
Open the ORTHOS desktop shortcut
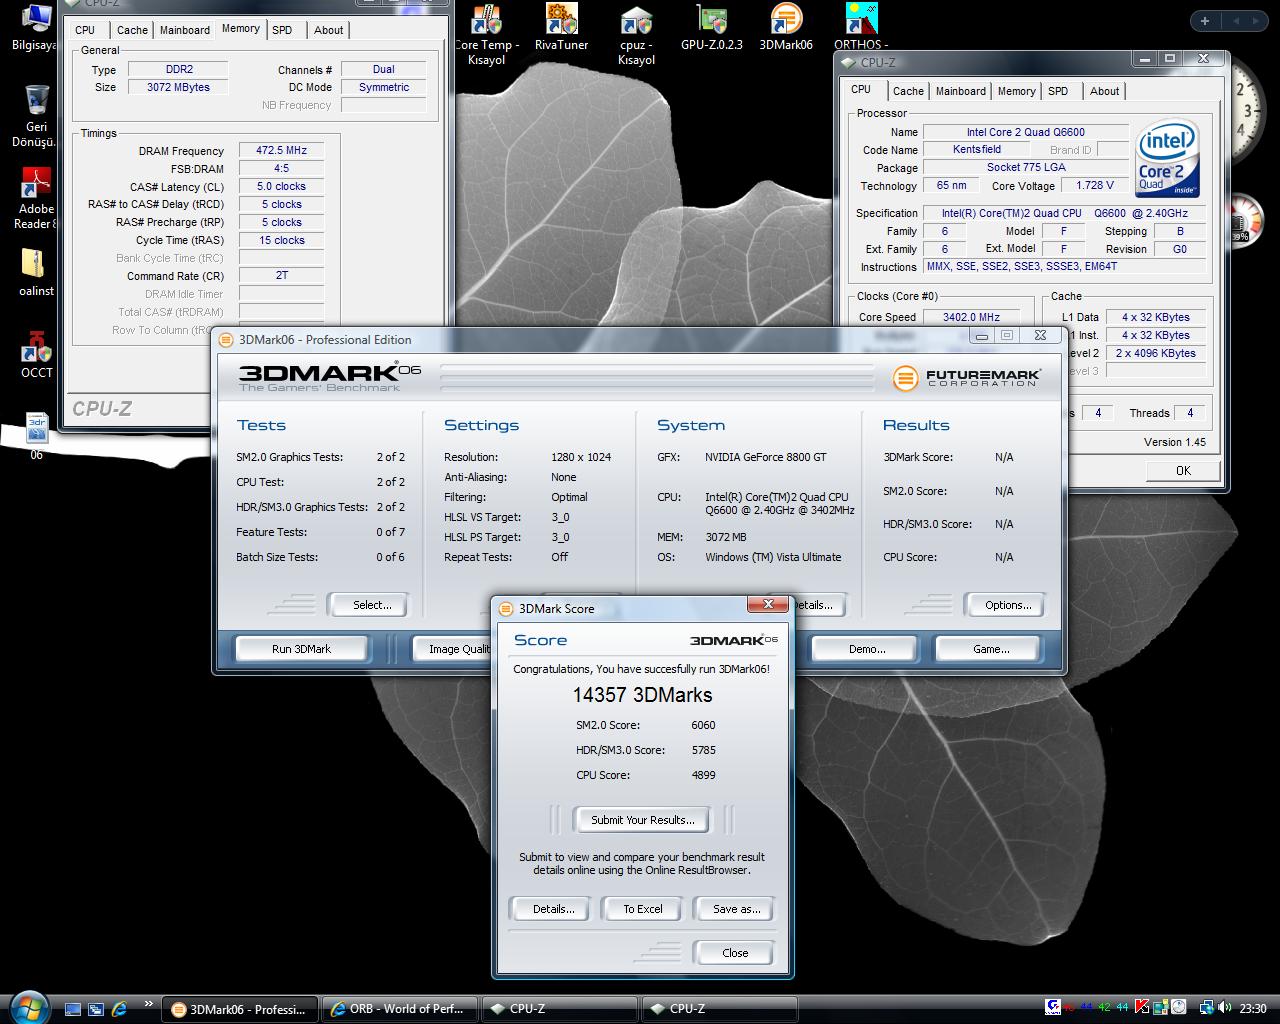click(861, 27)
